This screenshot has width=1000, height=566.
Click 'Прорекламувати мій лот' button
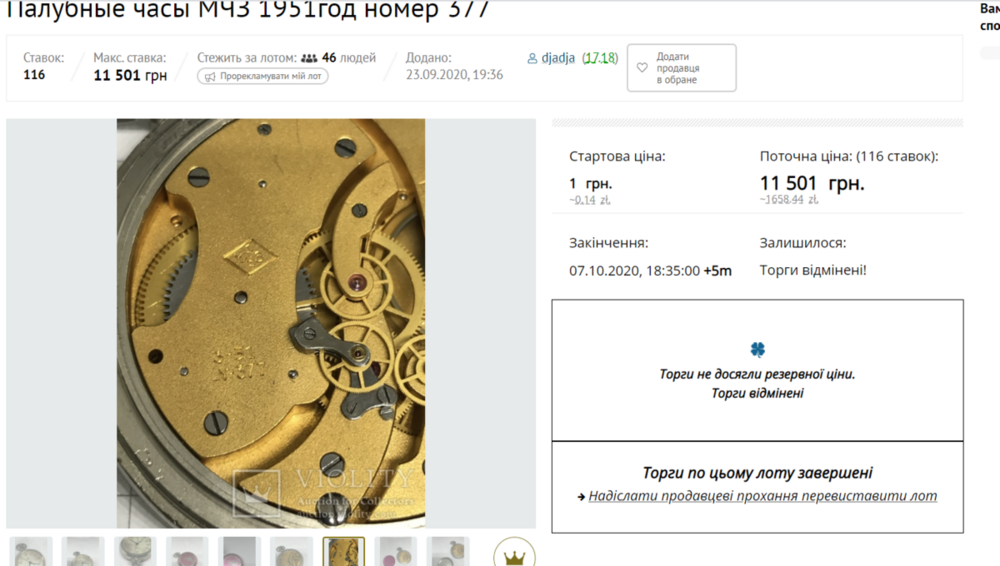pyautogui.click(x=263, y=76)
